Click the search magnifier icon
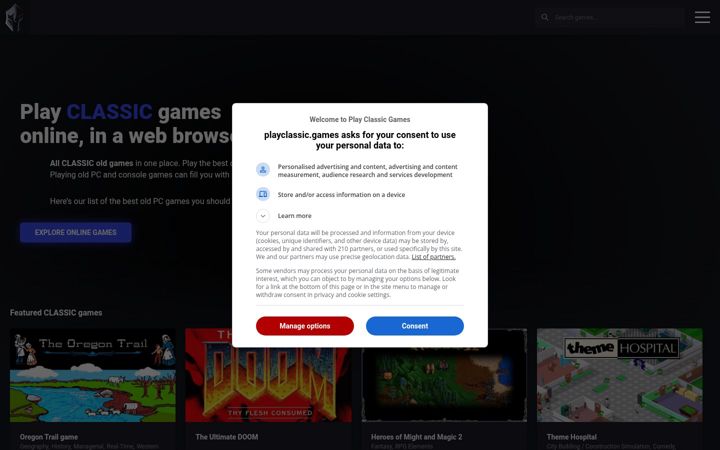The width and height of the screenshot is (720, 450). click(x=545, y=17)
